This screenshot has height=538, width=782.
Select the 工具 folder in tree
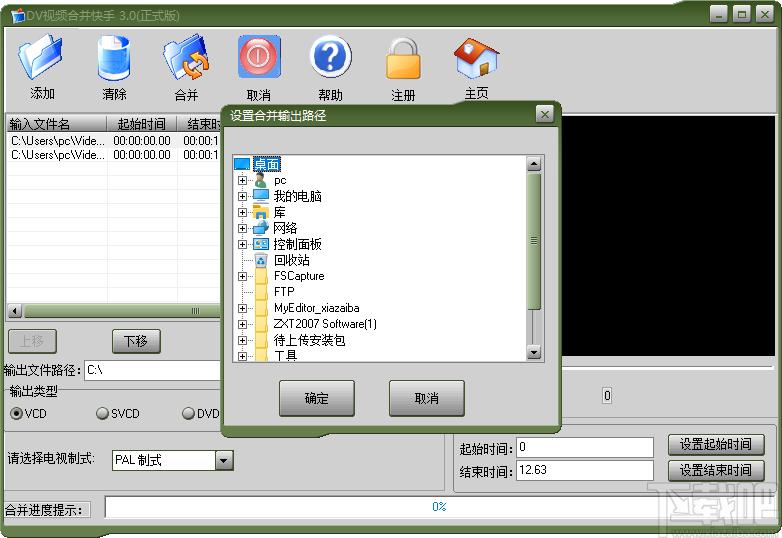click(x=285, y=356)
